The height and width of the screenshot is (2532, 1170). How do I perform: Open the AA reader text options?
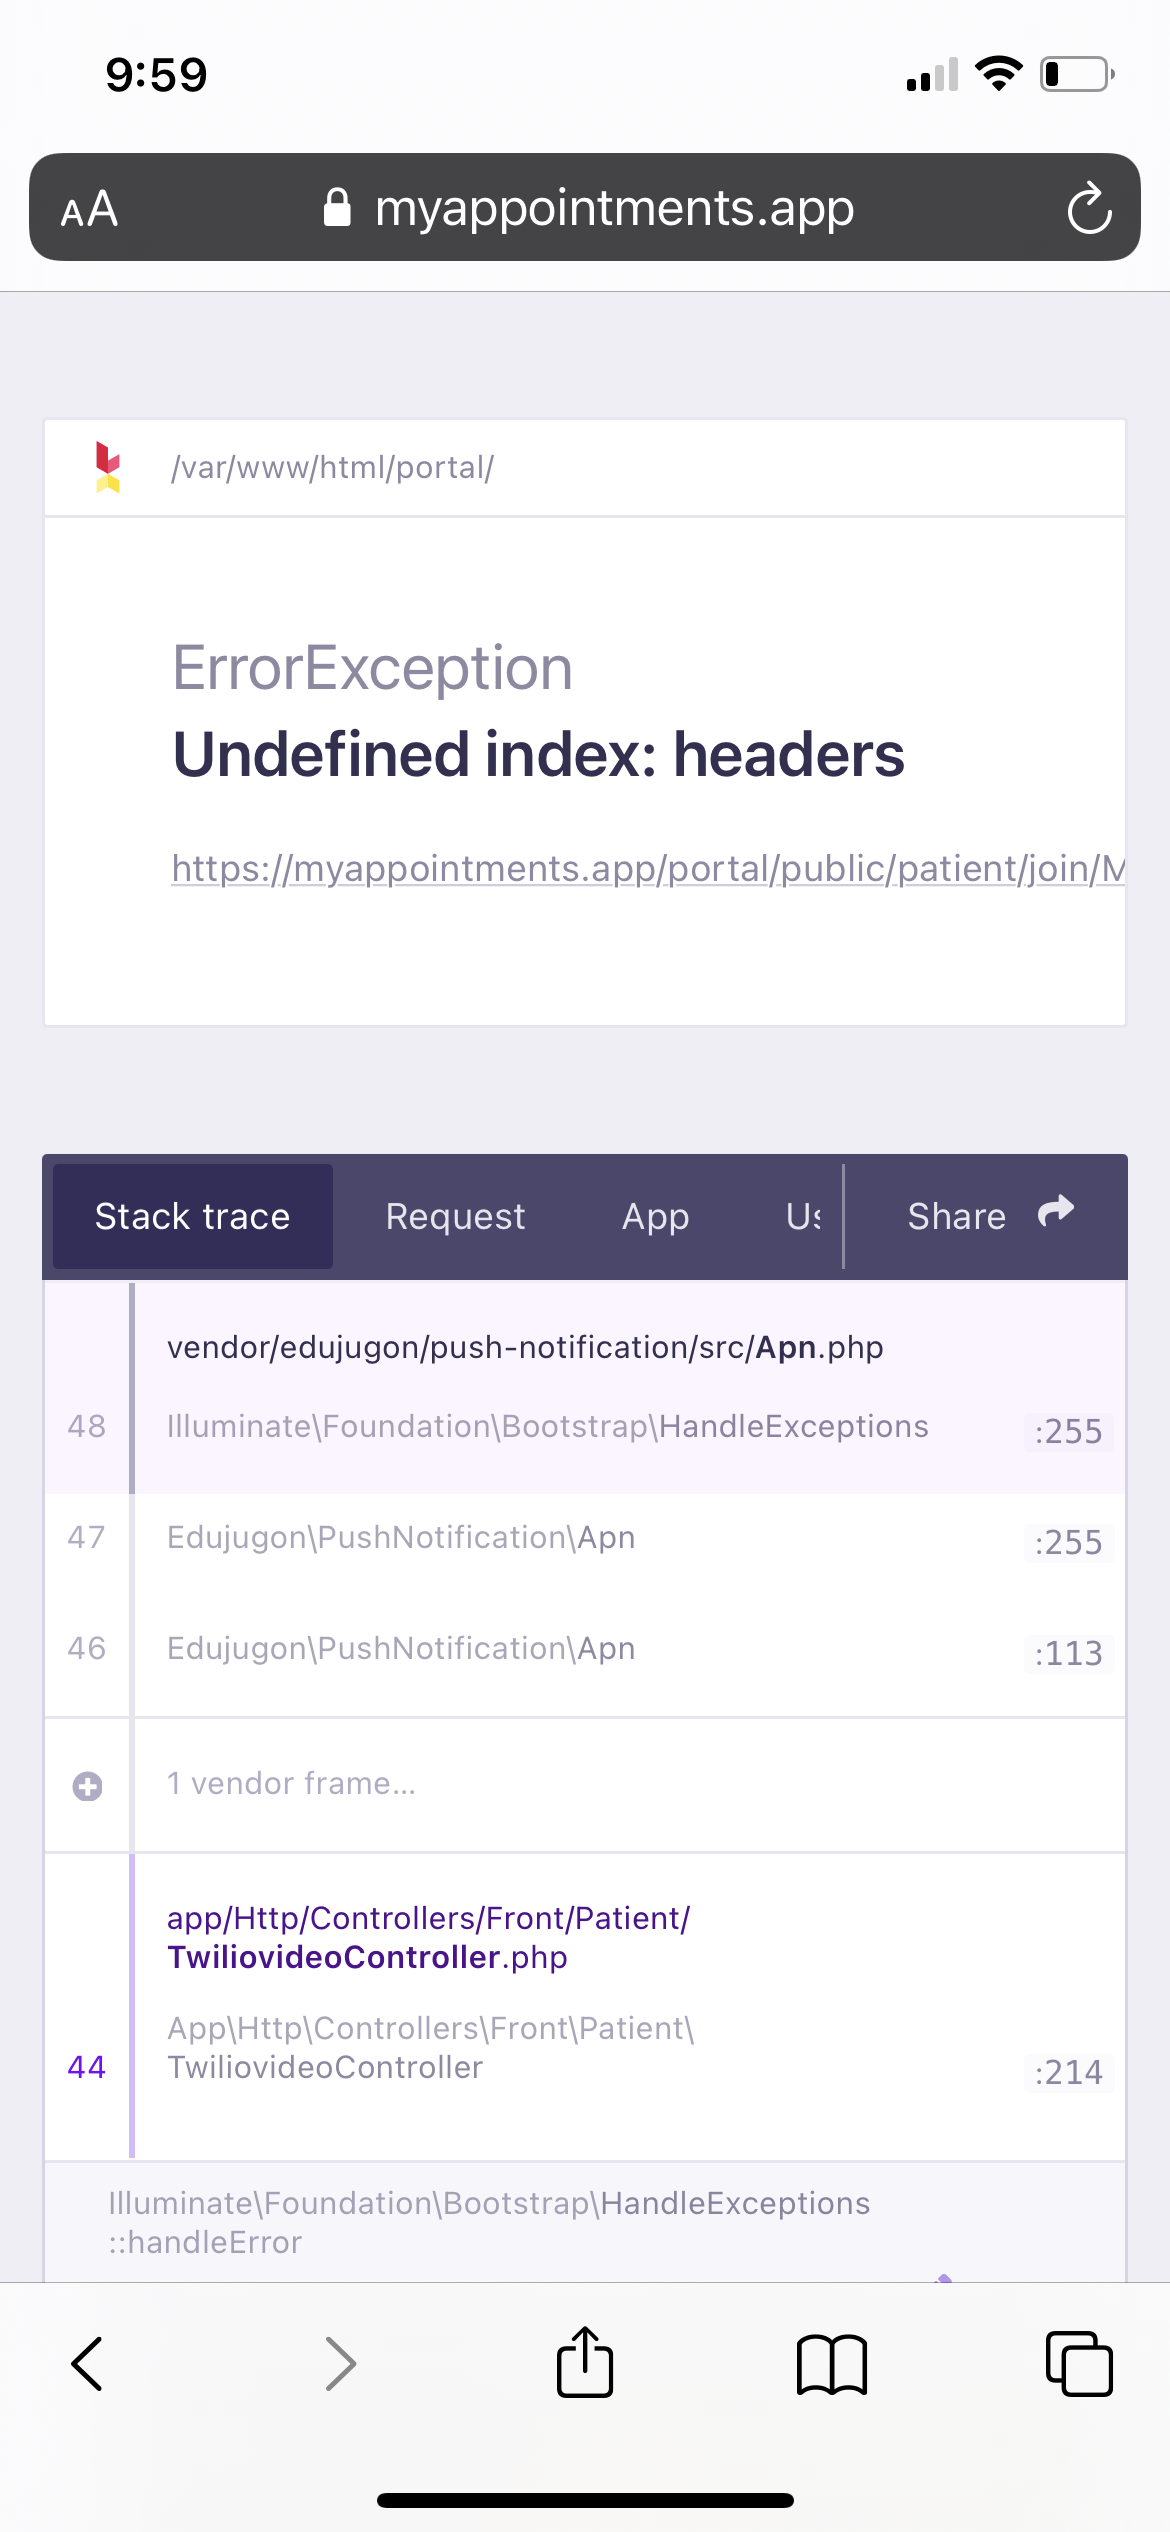click(x=90, y=209)
